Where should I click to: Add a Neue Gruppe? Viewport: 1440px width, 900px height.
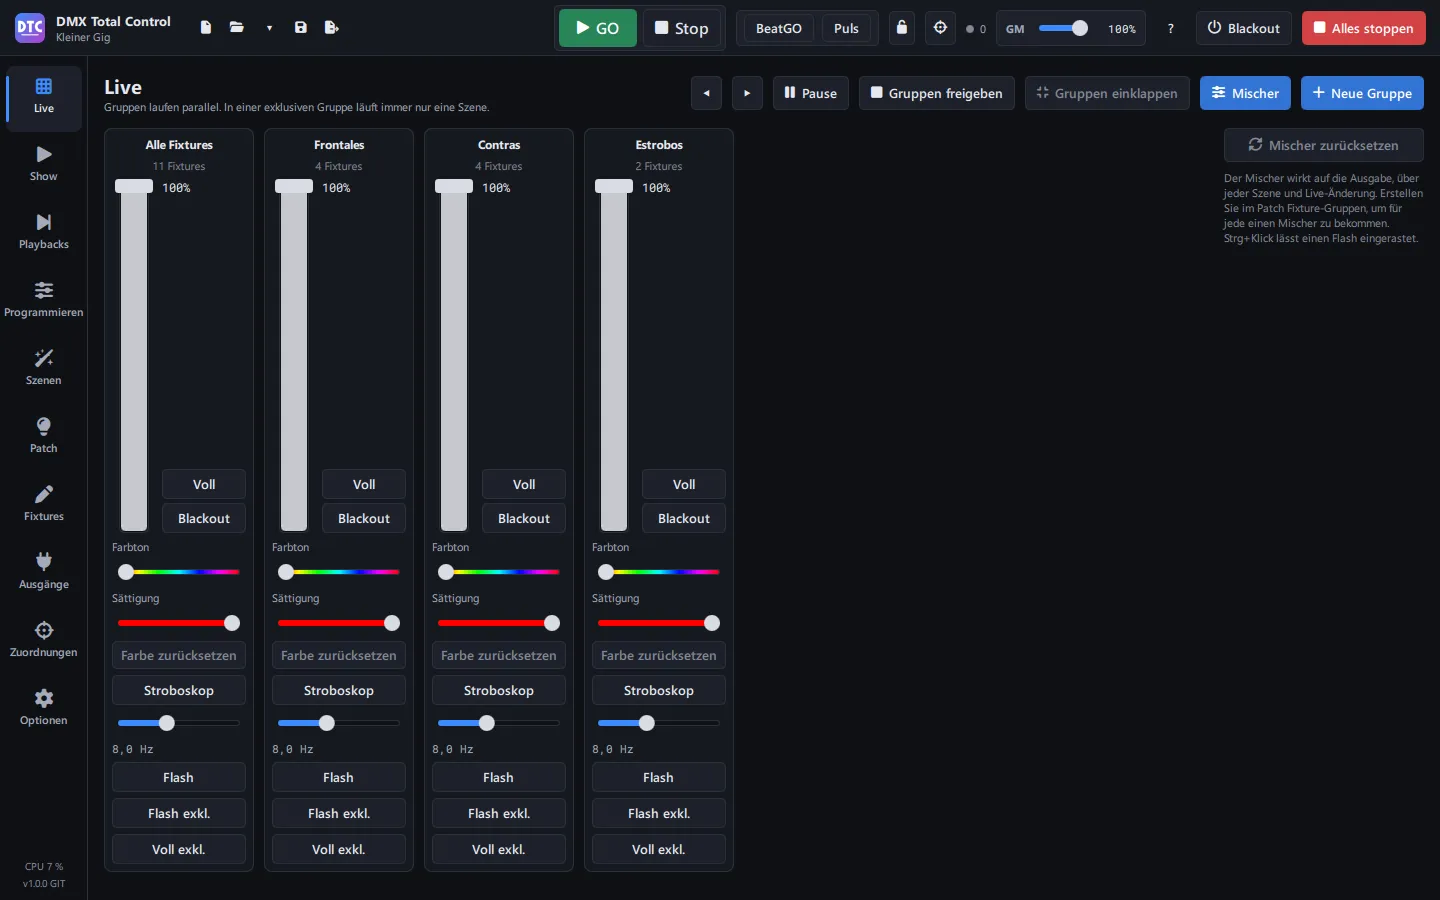tap(1362, 93)
